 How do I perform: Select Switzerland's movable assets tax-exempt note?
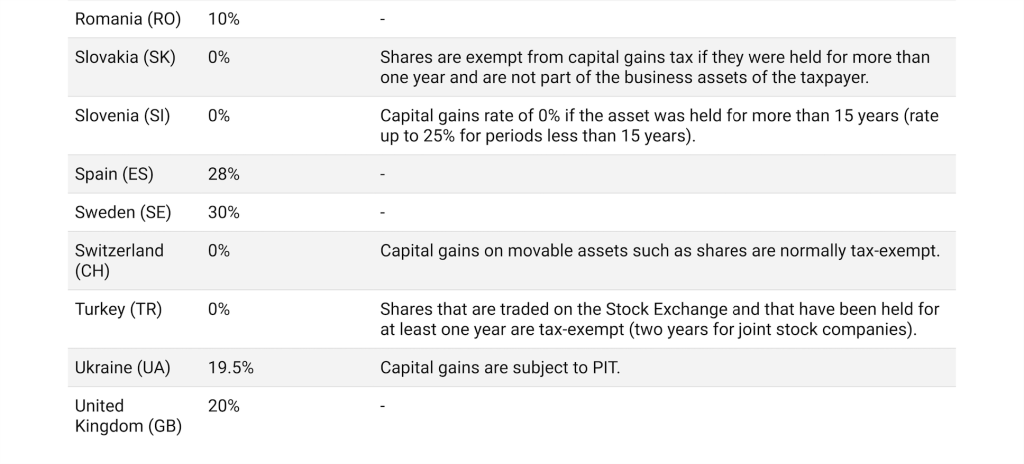[660, 250]
